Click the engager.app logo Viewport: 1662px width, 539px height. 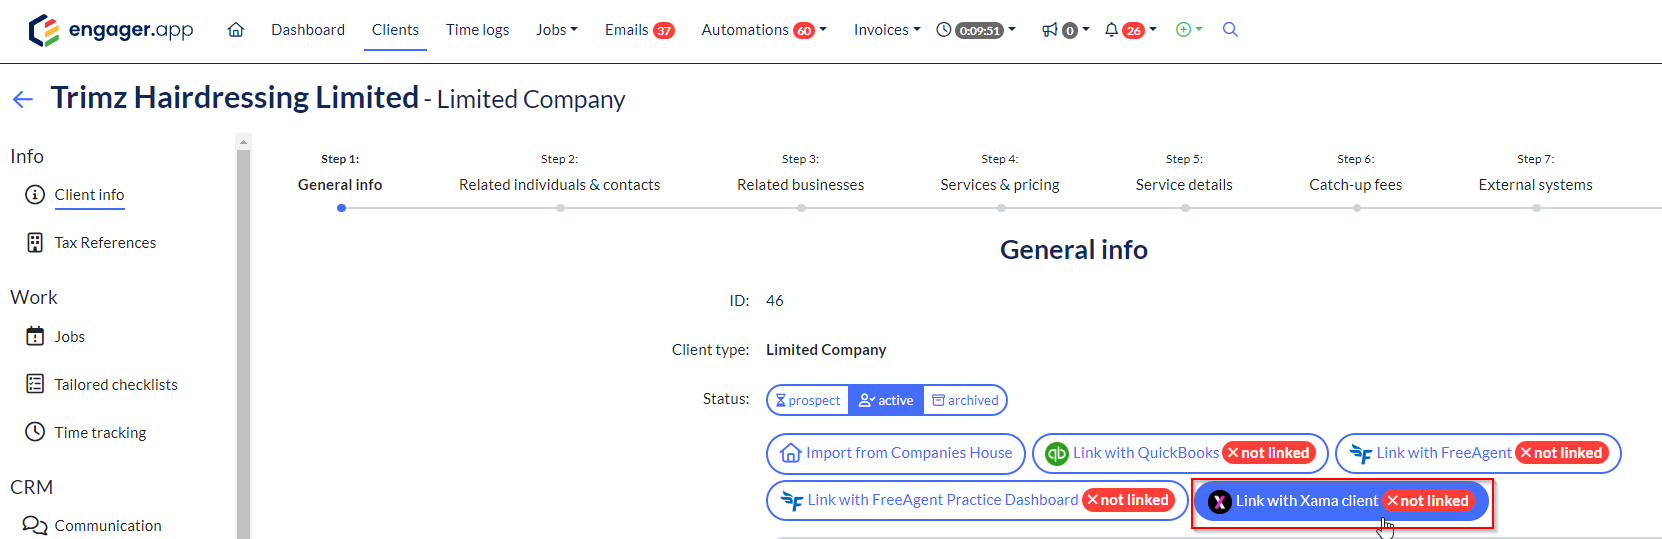111,30
